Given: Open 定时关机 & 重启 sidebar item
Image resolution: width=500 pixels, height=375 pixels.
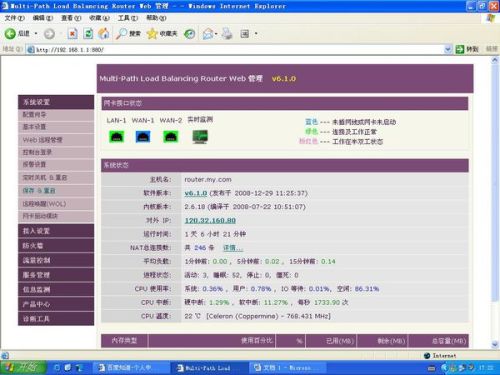Looking at the screenshot, I should click(56, 178).
